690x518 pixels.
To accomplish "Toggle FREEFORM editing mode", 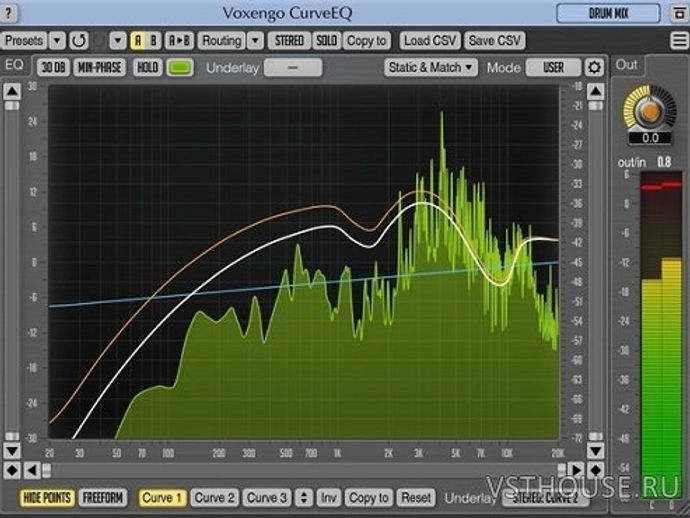I will point(103,498).
